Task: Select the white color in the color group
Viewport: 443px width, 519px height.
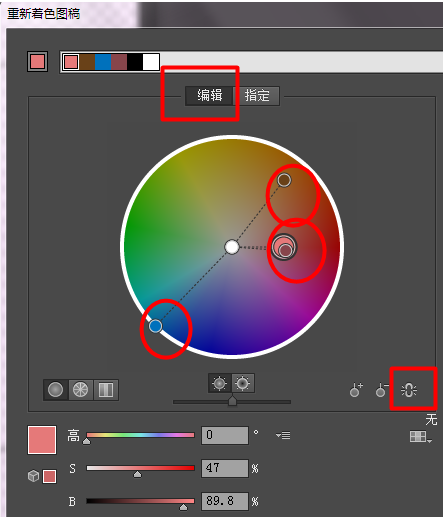Action: coord(151,62)
